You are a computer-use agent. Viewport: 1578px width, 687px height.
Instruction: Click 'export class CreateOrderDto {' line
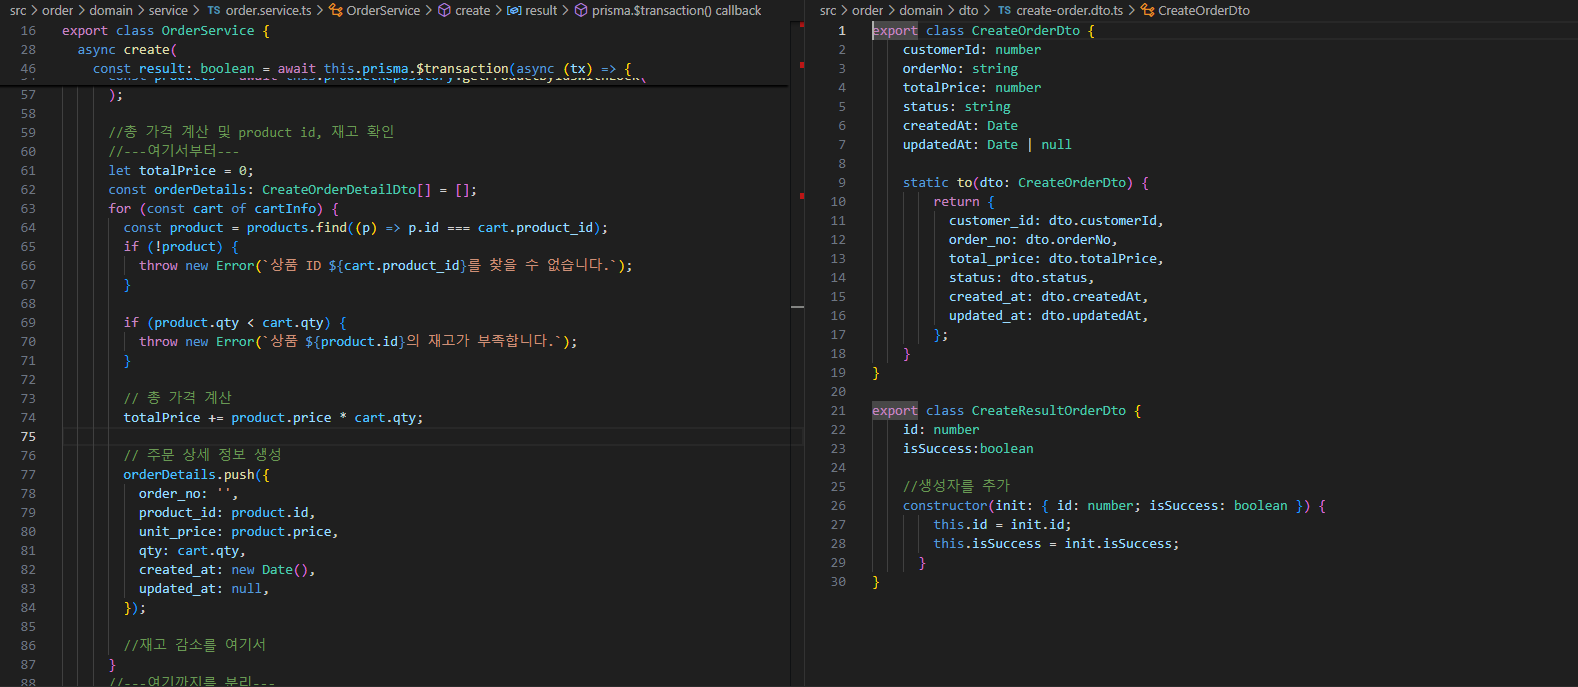983,31
